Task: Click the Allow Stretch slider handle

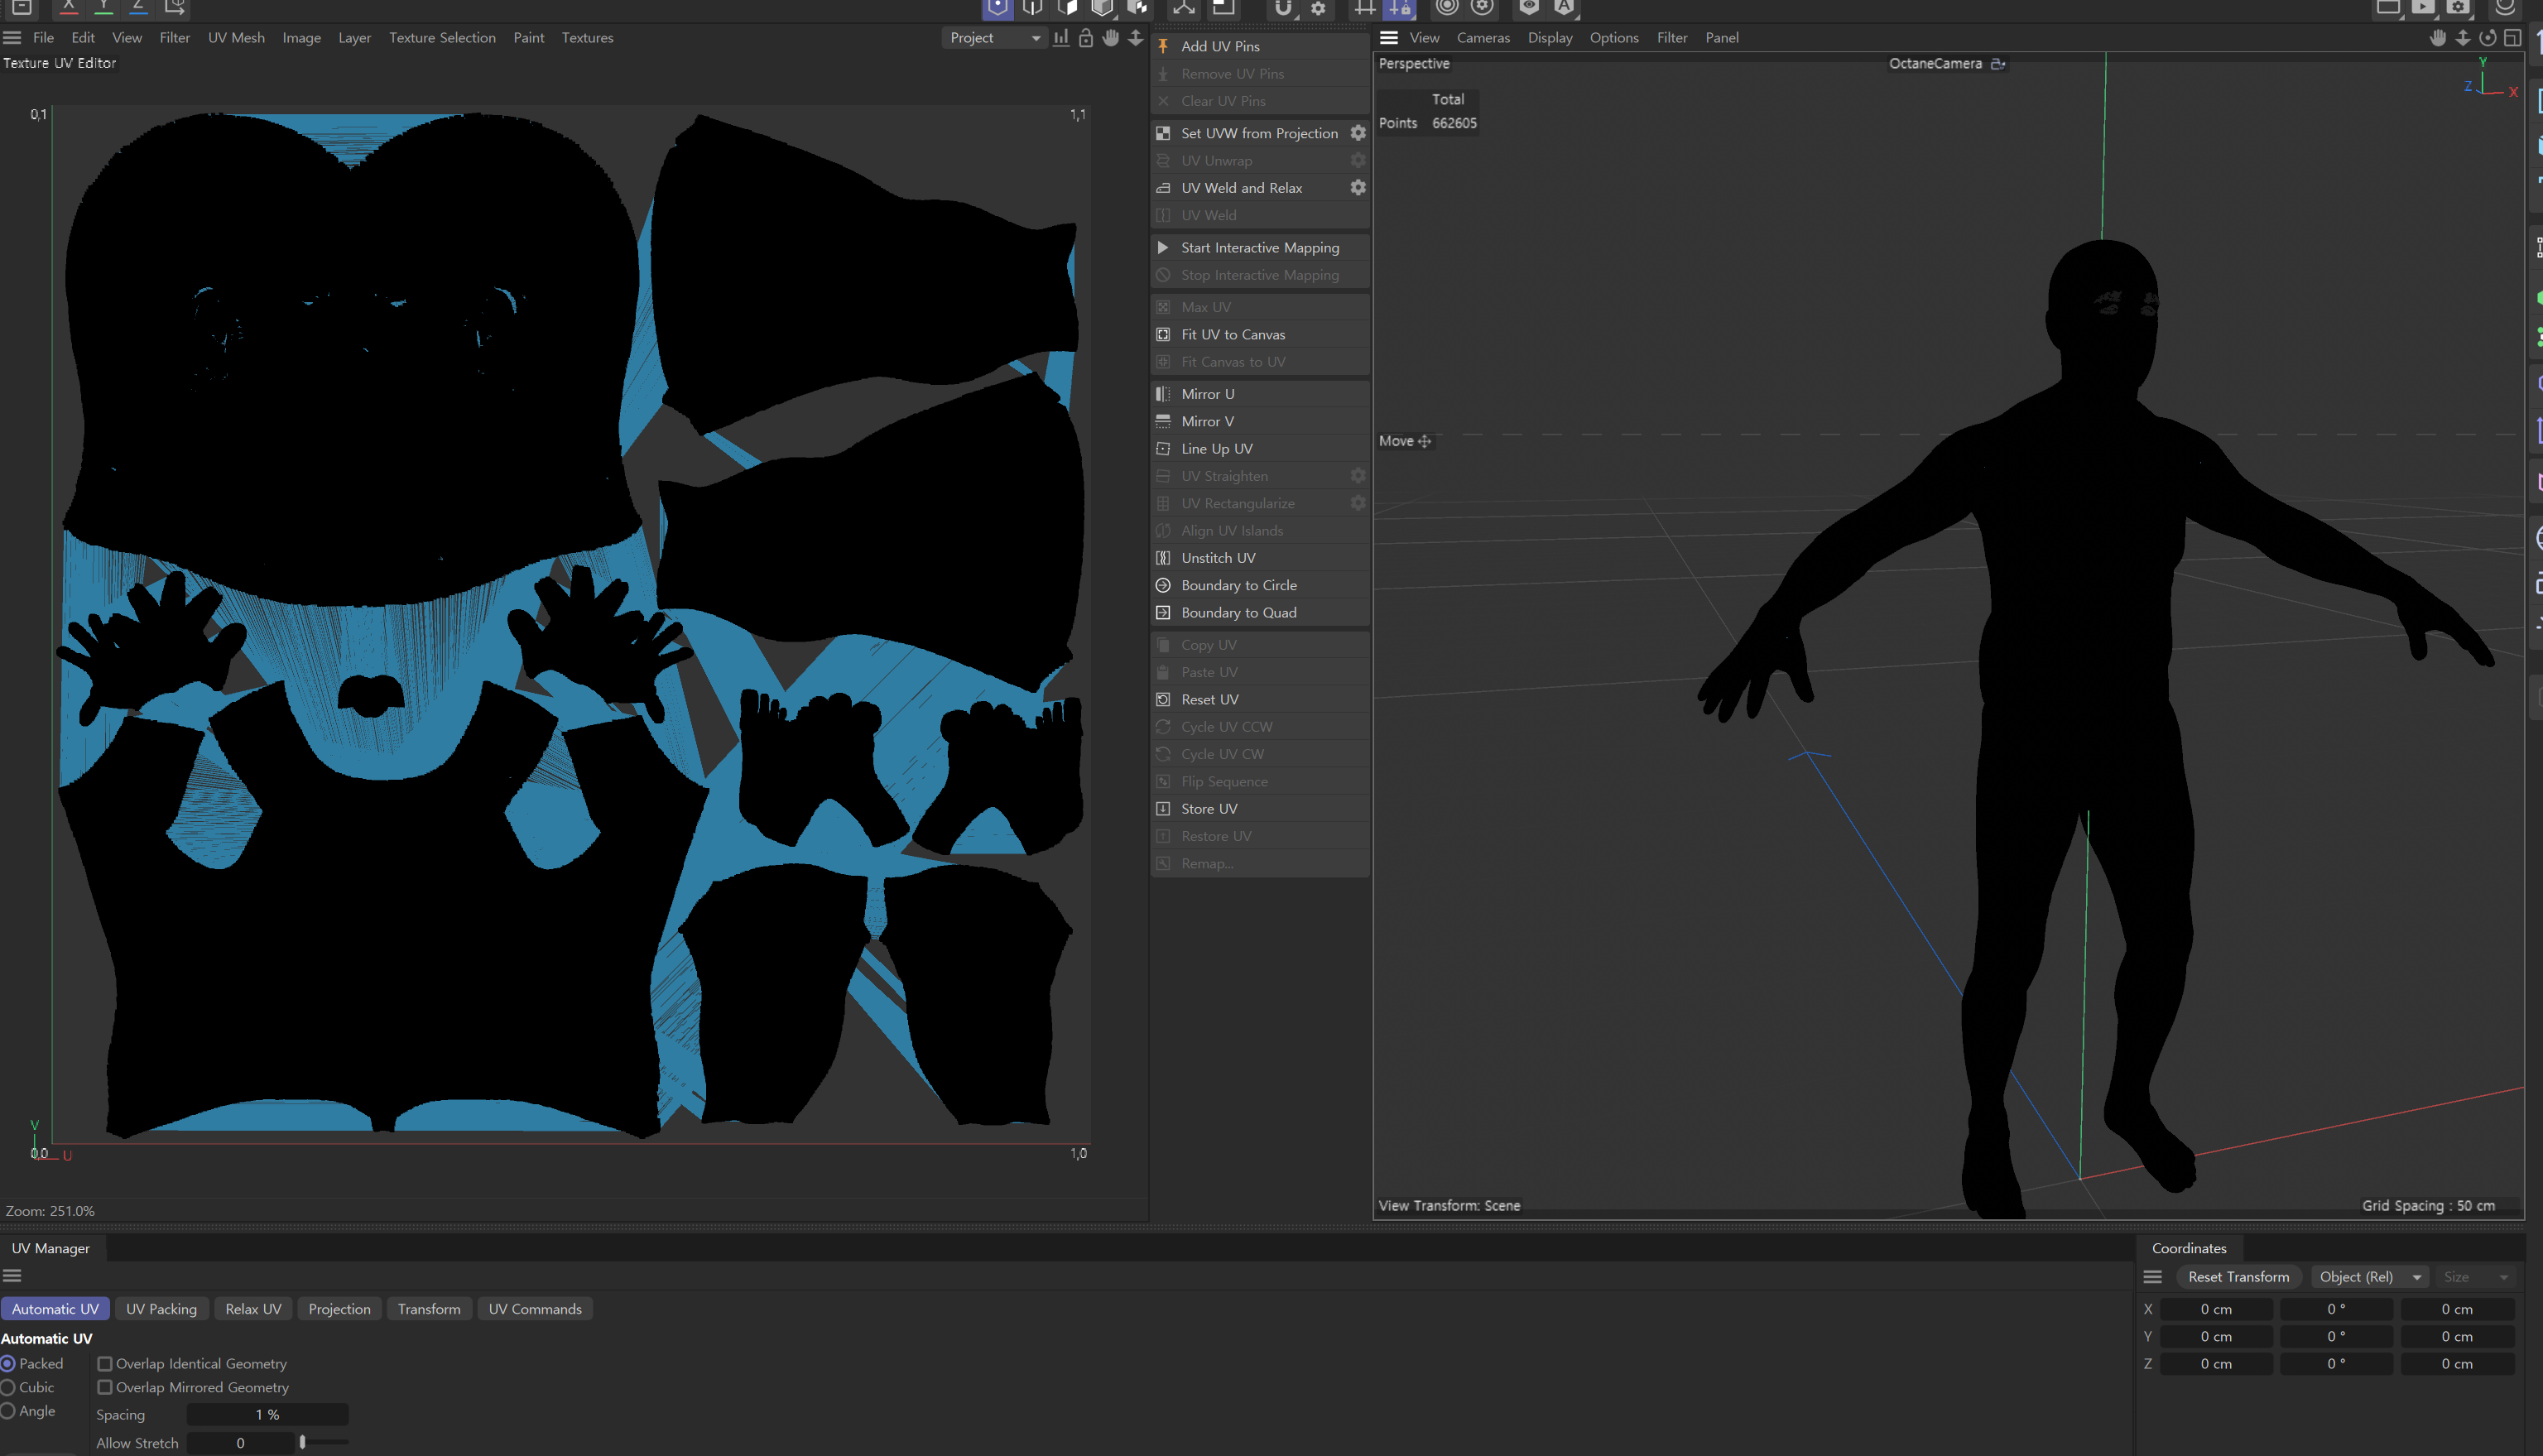Action: coord(302,1443)
